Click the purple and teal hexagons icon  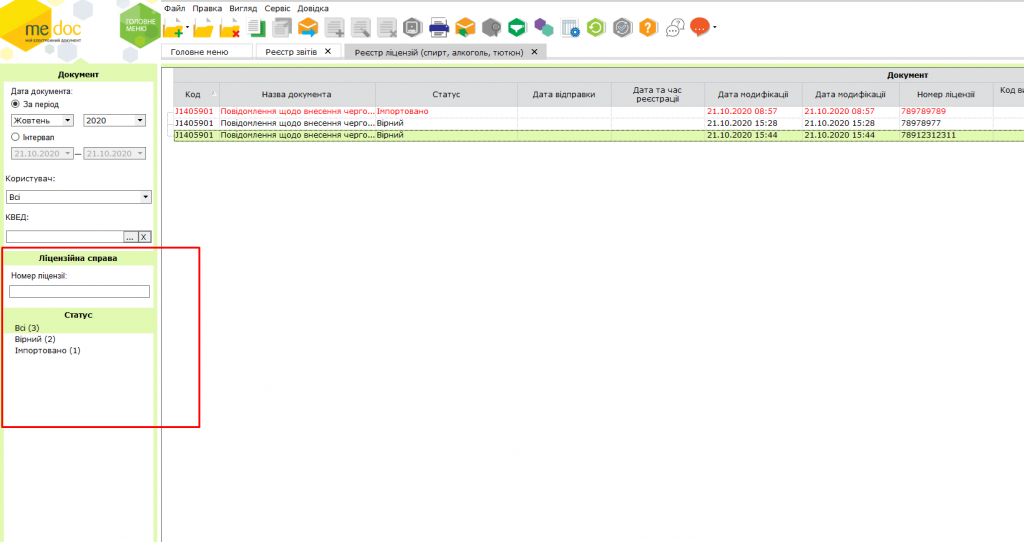(543, 27)
